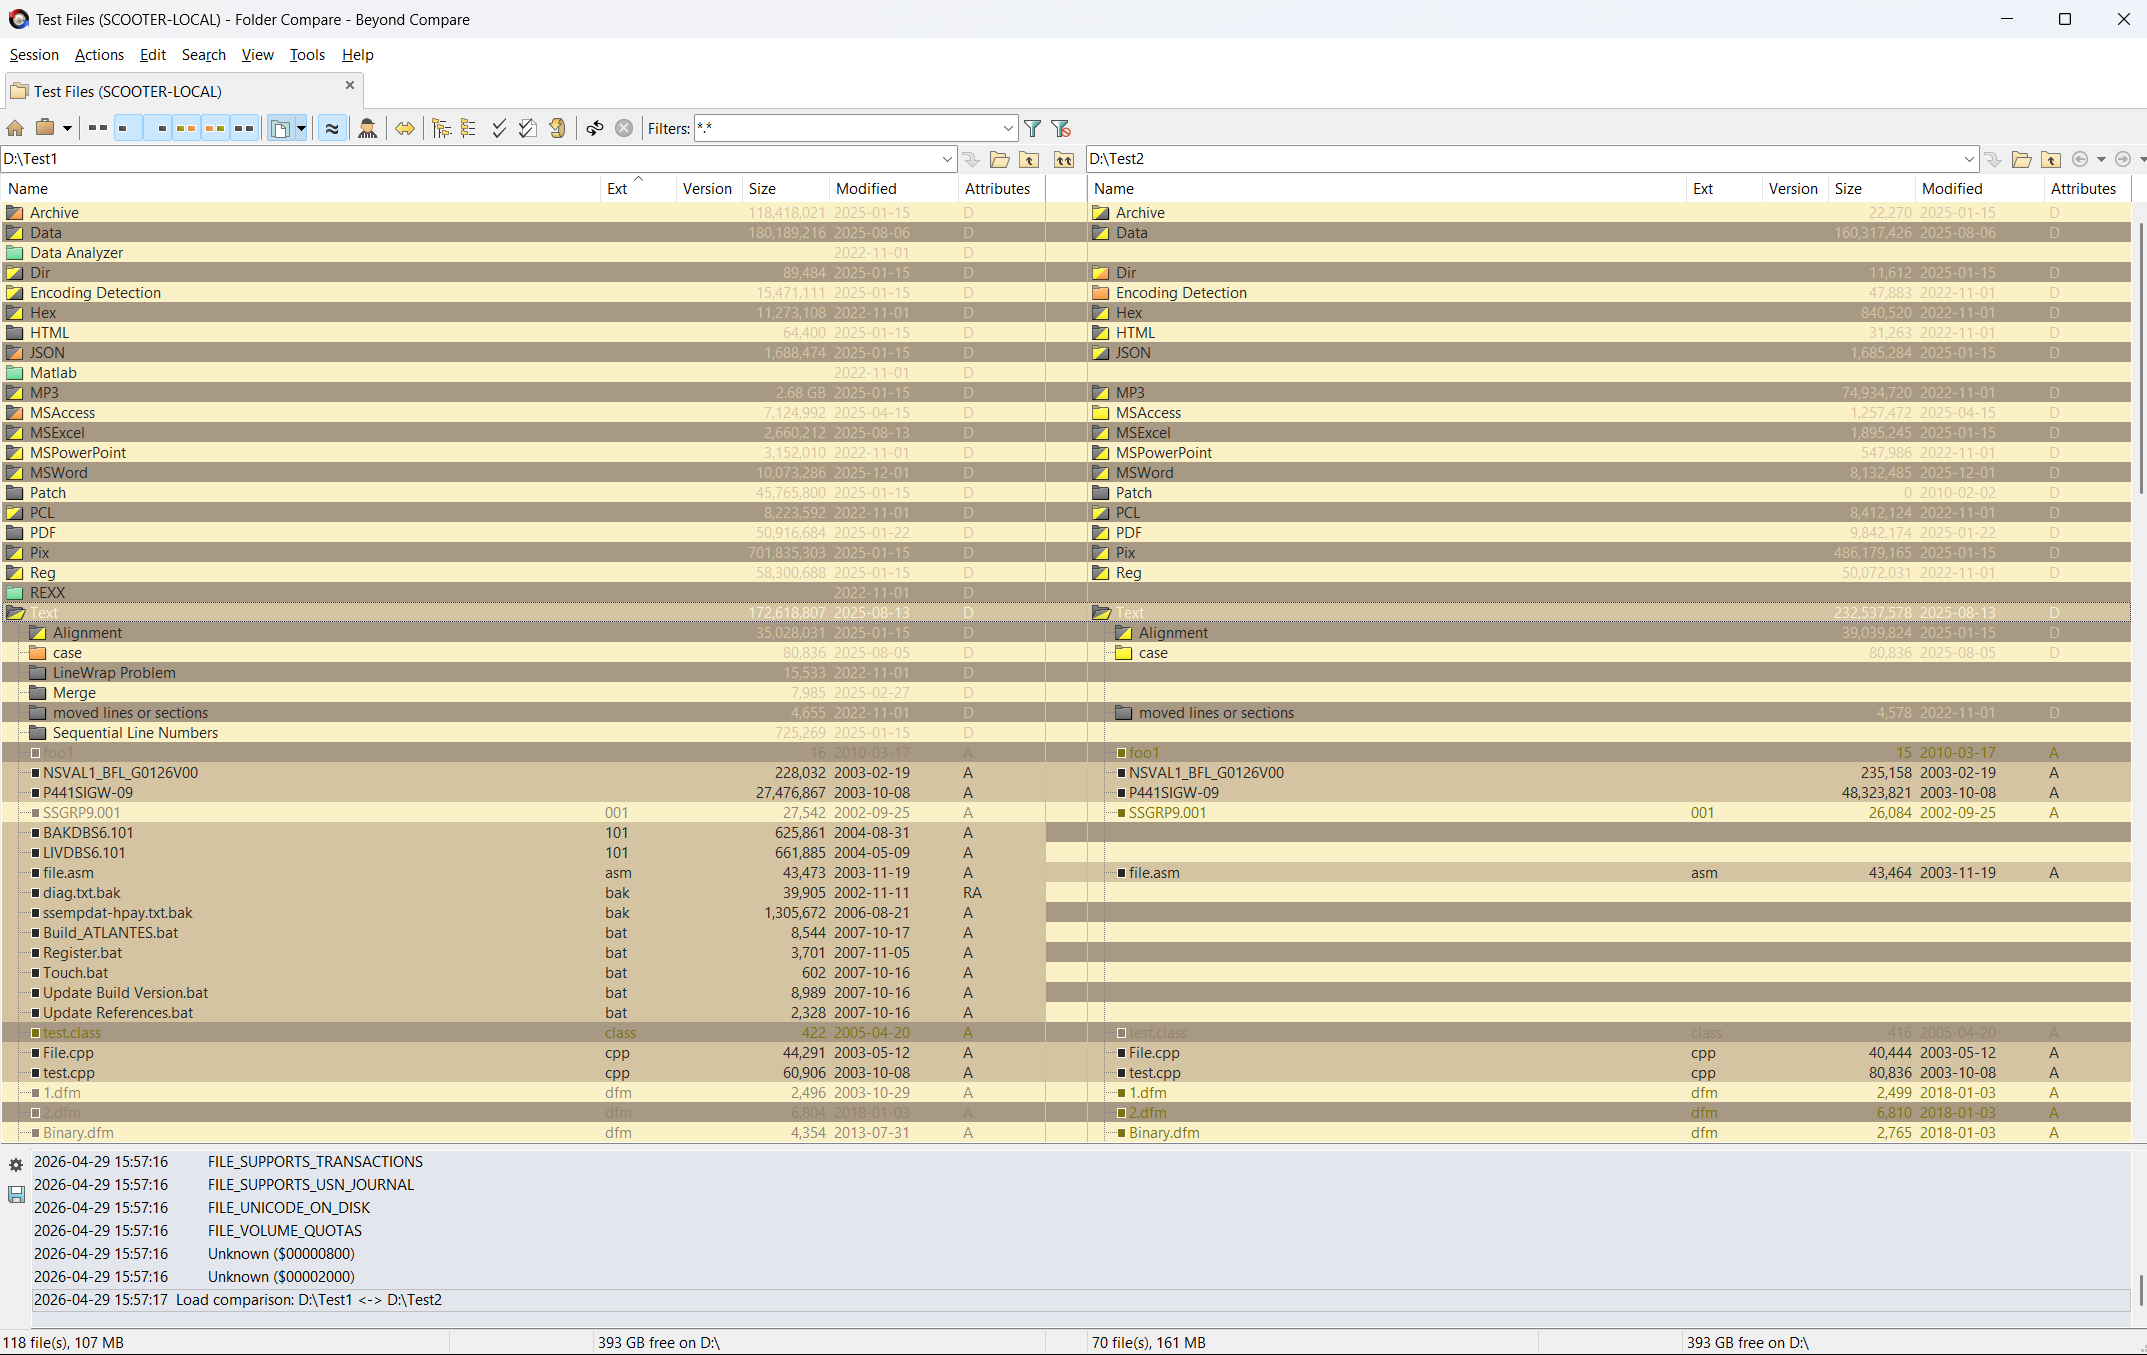Open the Session menu

pyautogui.click(x=34, y=55)
